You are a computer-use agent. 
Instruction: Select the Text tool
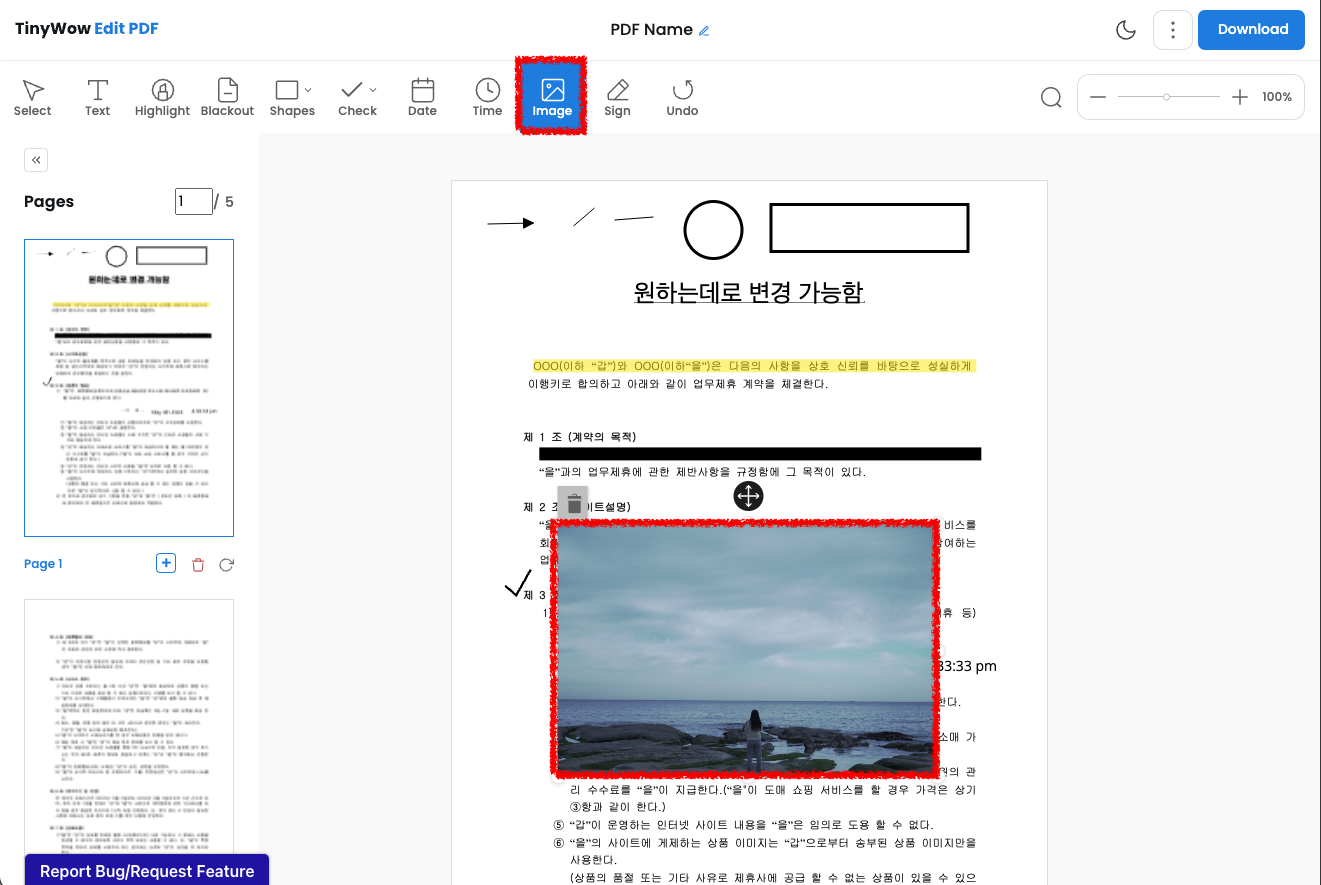click(x=97, y=96)
